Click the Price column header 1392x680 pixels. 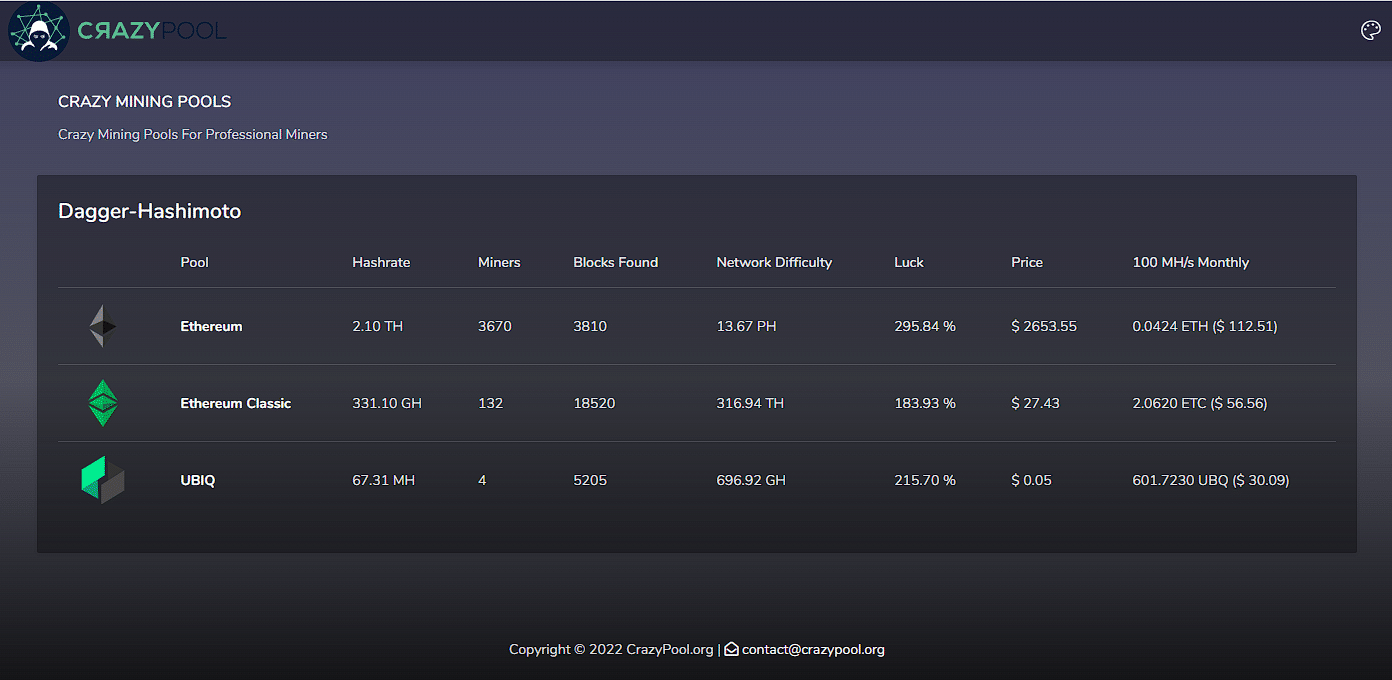point(1027,262)
